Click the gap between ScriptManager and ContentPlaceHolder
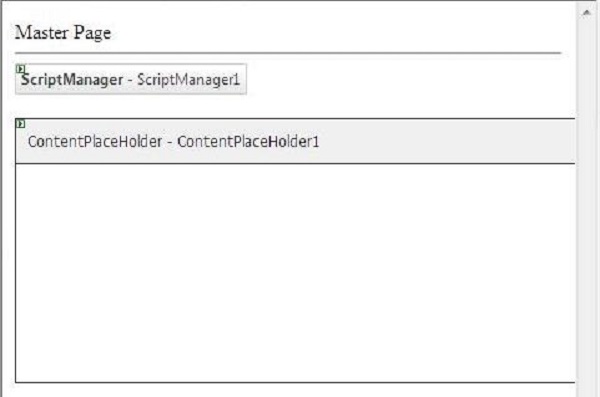This screenshot has height=397, width=600. point(295,106)
